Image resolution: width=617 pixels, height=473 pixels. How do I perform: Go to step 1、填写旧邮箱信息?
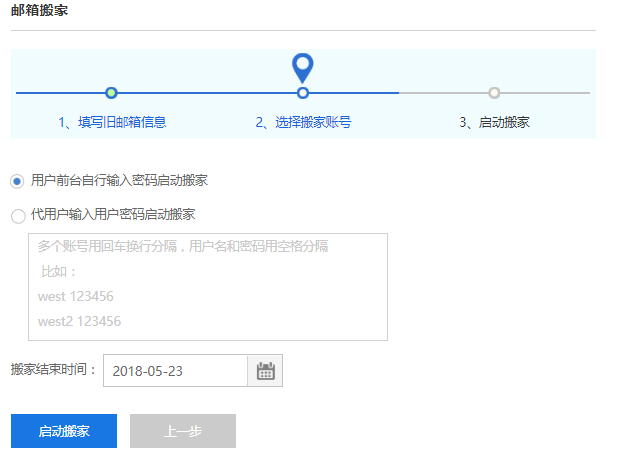[111, 123]
